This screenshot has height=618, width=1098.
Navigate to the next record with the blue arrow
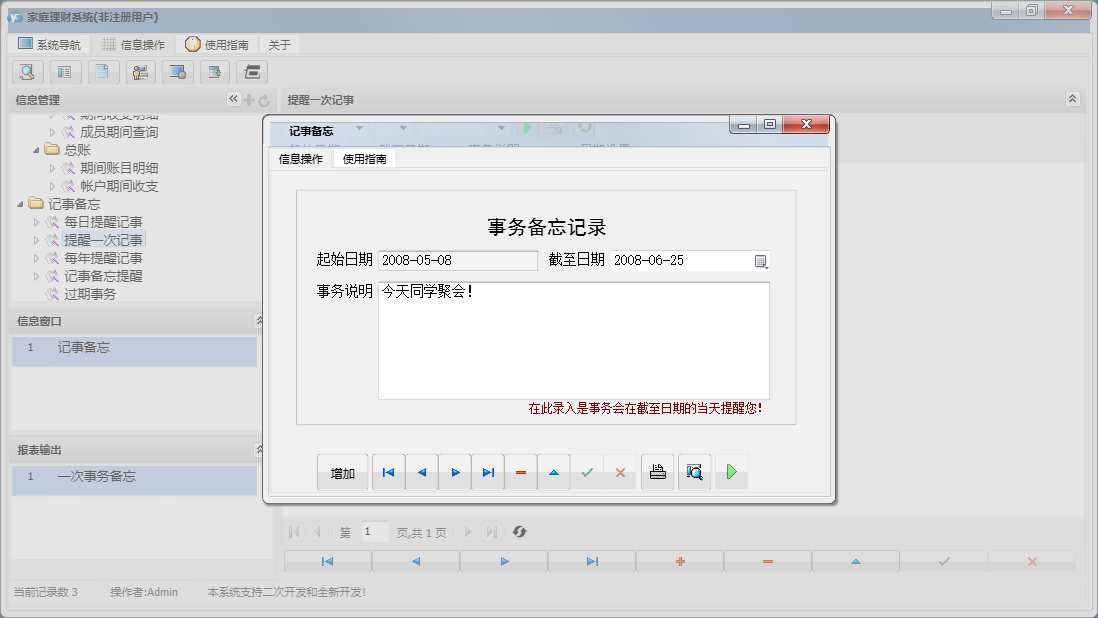click(455, 471)
